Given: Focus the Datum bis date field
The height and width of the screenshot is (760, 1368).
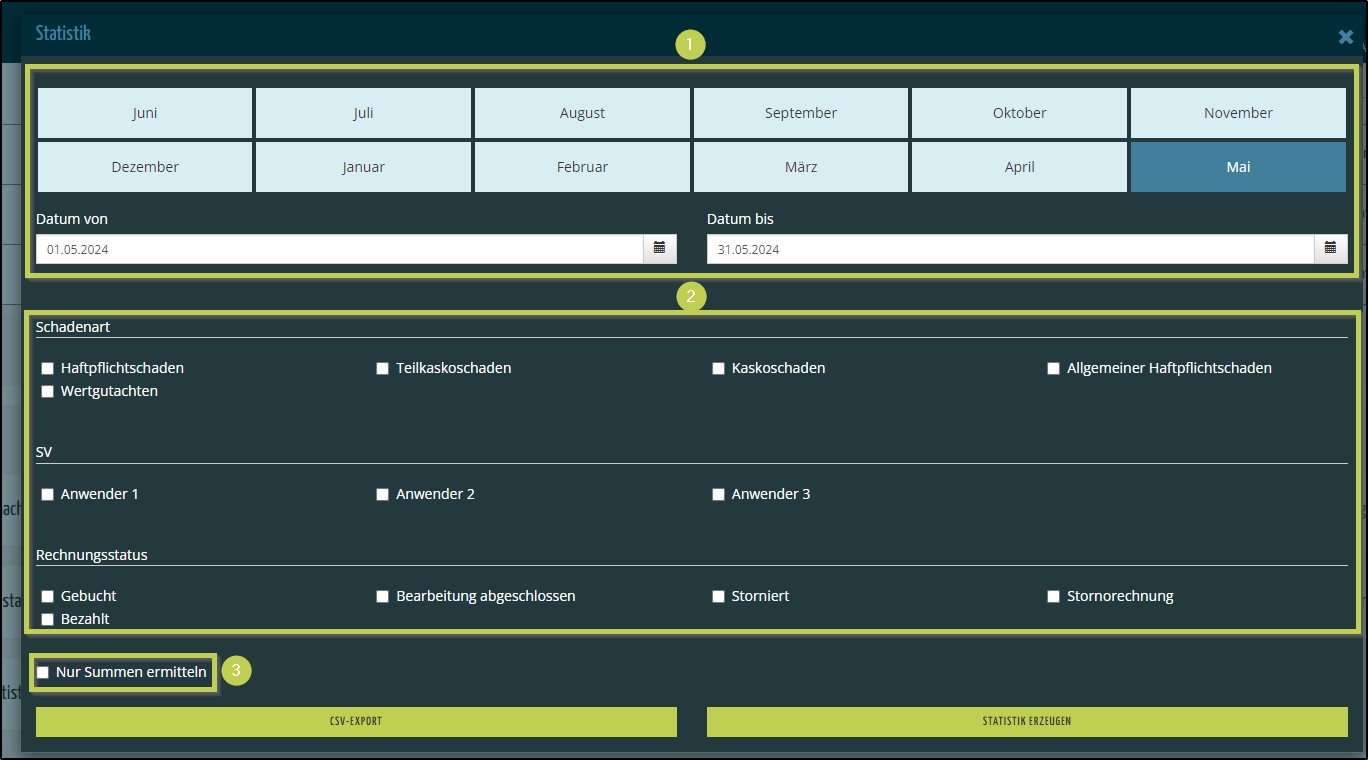Looking at the screenshot, I should (1010, 249).
